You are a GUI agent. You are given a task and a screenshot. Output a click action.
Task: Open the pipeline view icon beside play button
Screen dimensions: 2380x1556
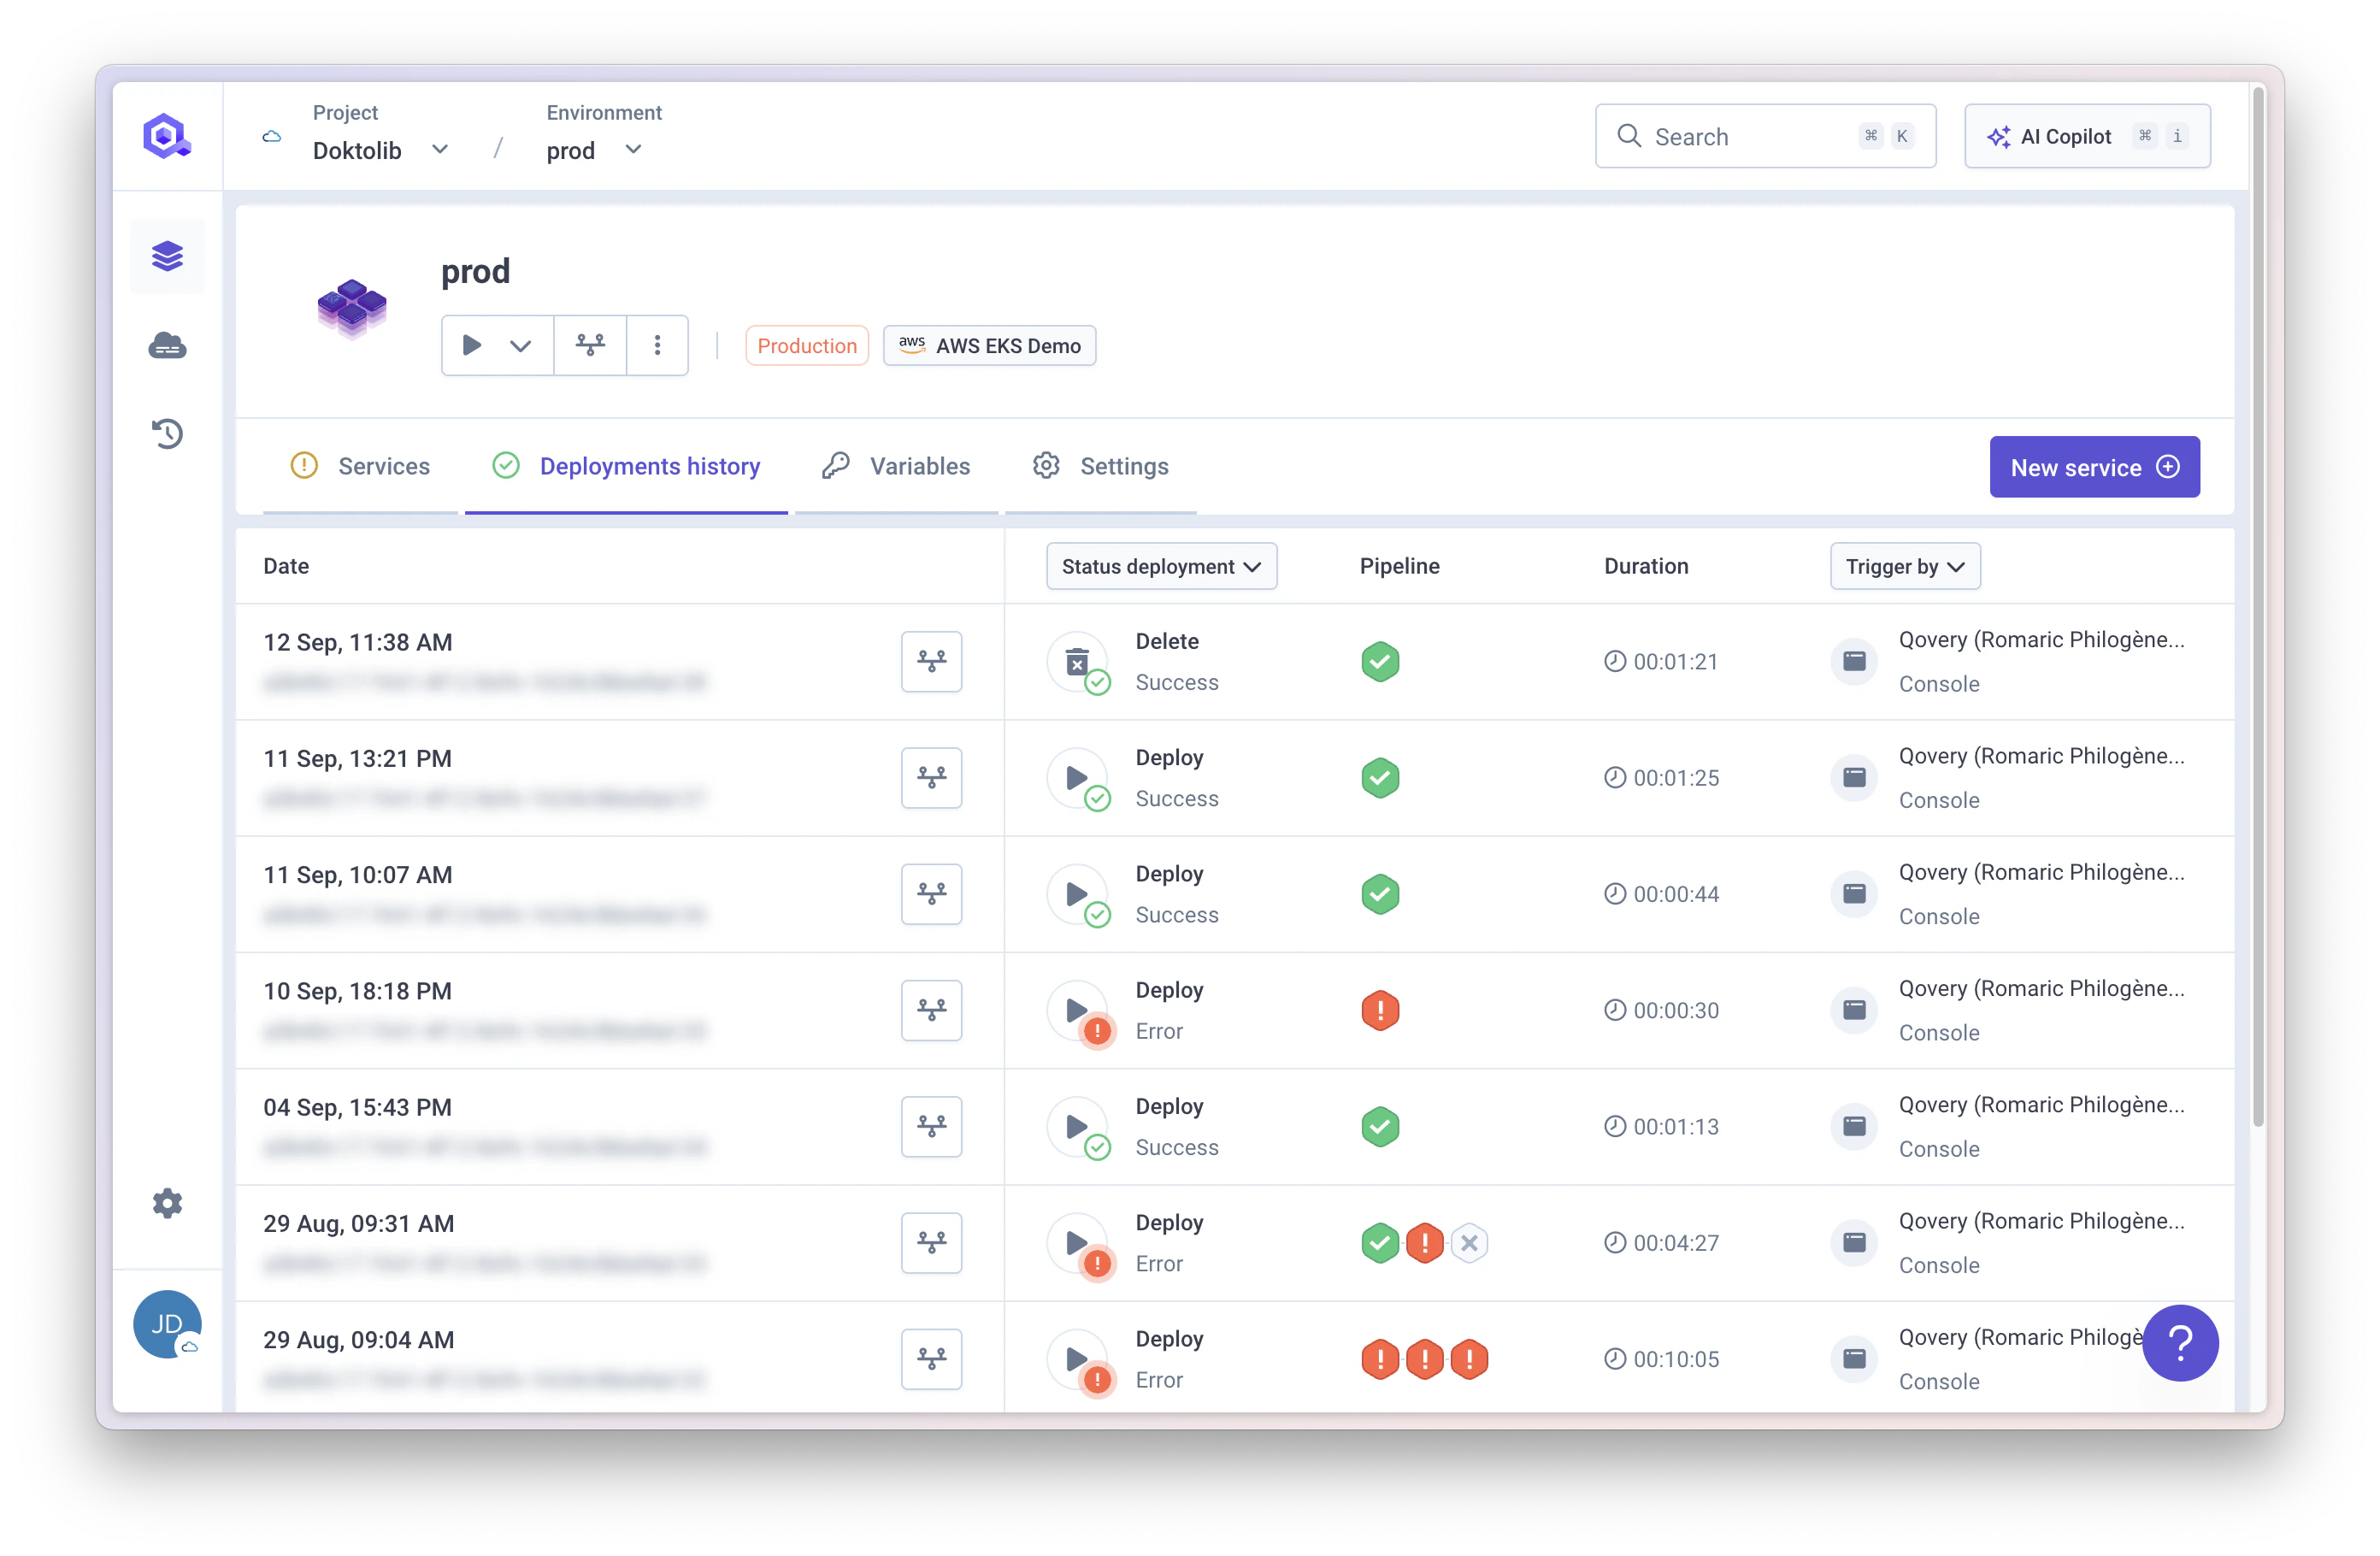[590, 345]
